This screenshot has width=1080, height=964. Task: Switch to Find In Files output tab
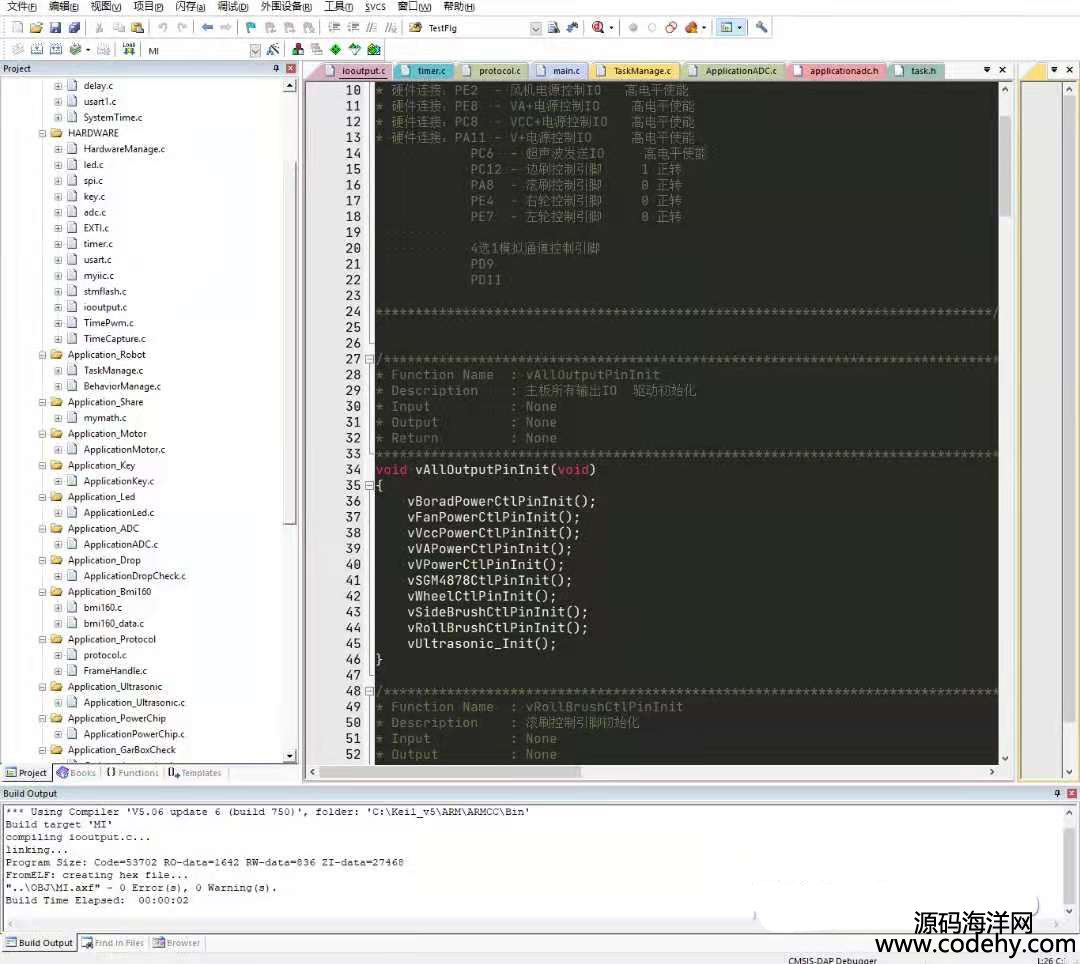(112, 943)
